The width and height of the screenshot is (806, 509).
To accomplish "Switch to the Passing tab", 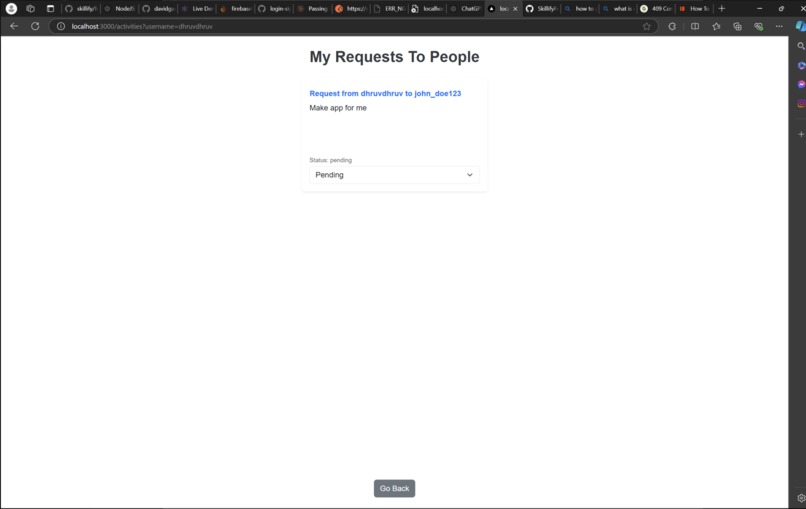I will click(x=313, y=9).
